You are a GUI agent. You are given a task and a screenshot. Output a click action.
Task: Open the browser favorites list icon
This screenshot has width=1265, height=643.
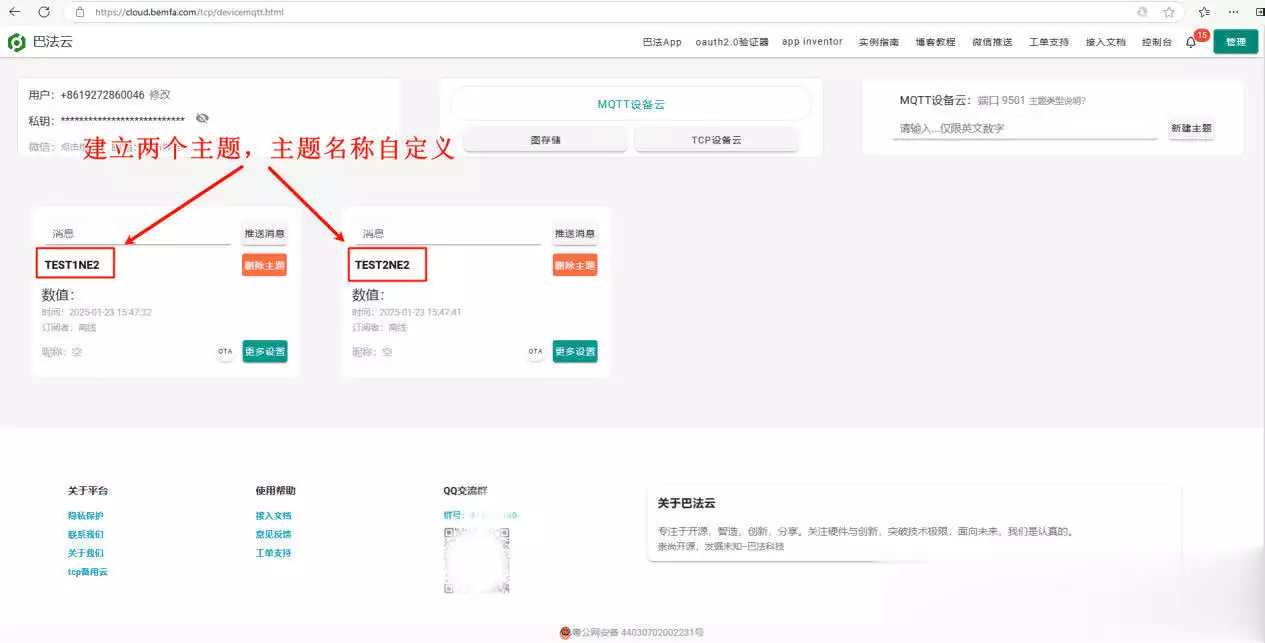[x=1204, y=12]
